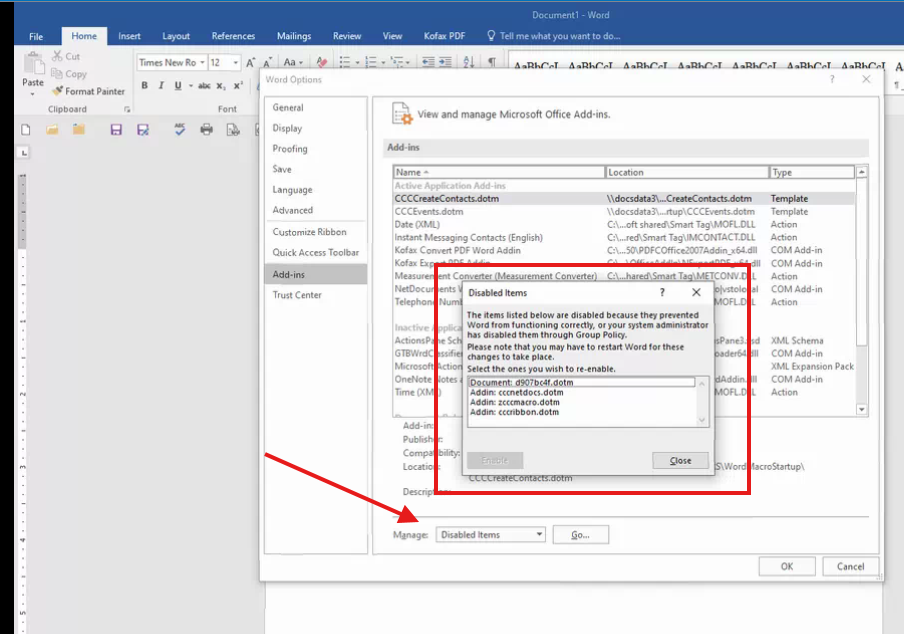Click the Location column header
The height and width of the screenshot is (634, 904).
tap(687, 172)
